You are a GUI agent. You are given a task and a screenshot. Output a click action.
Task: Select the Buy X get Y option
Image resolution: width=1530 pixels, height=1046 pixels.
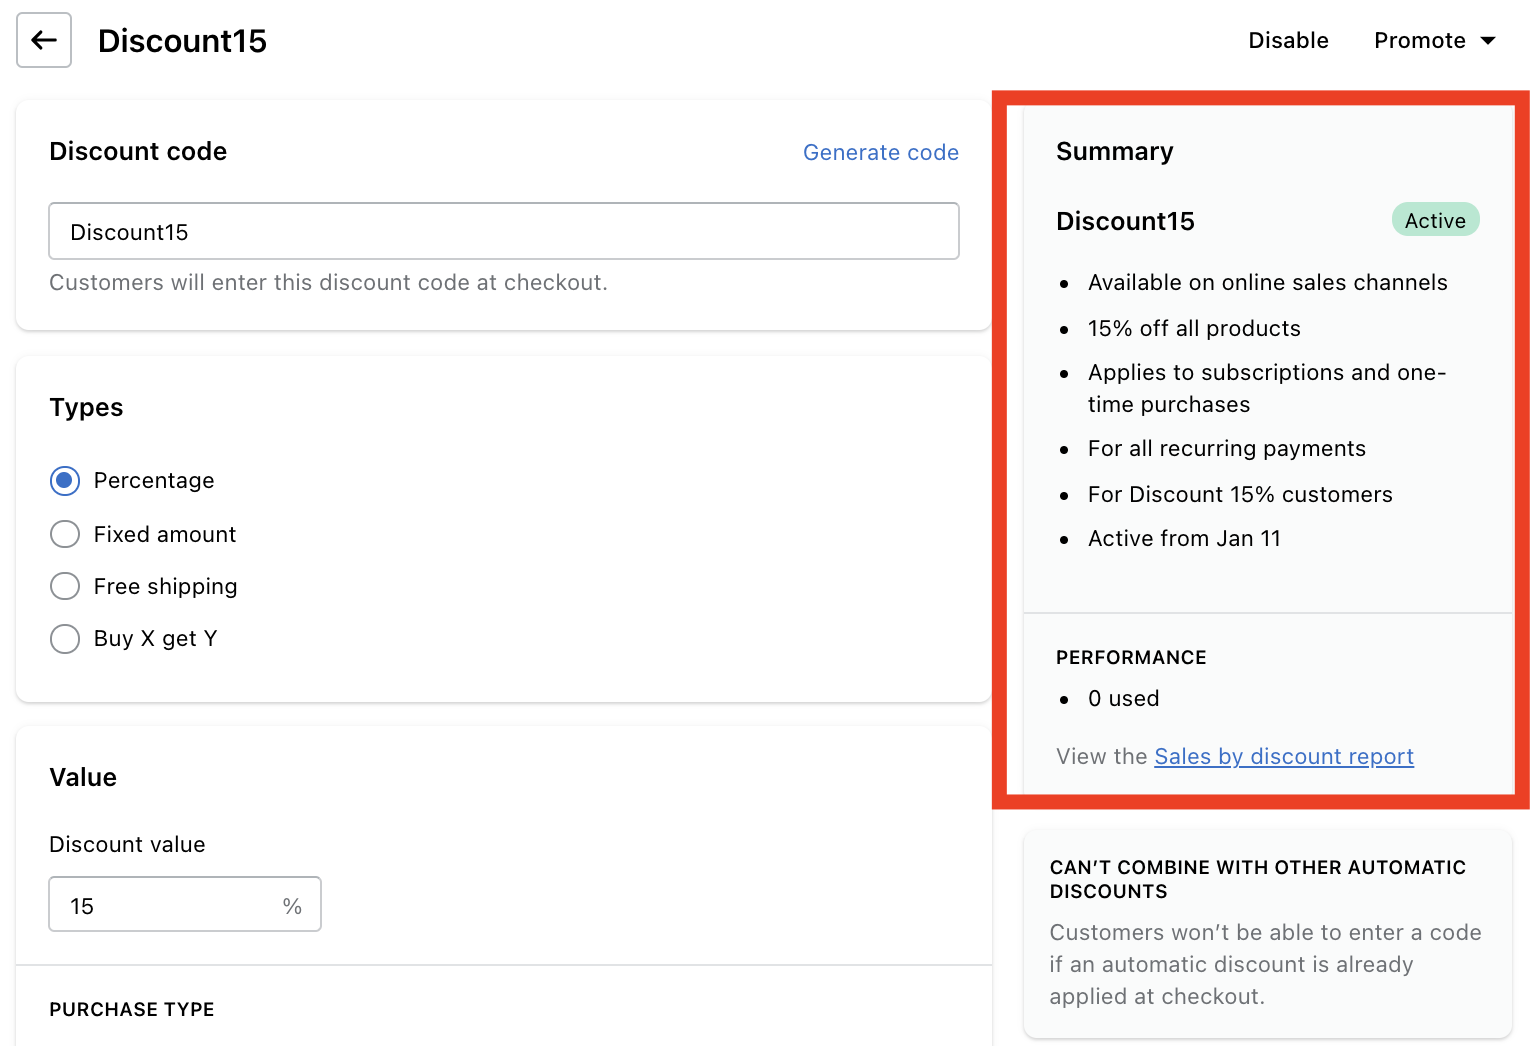pyautogui.click(x=65, y=638)
